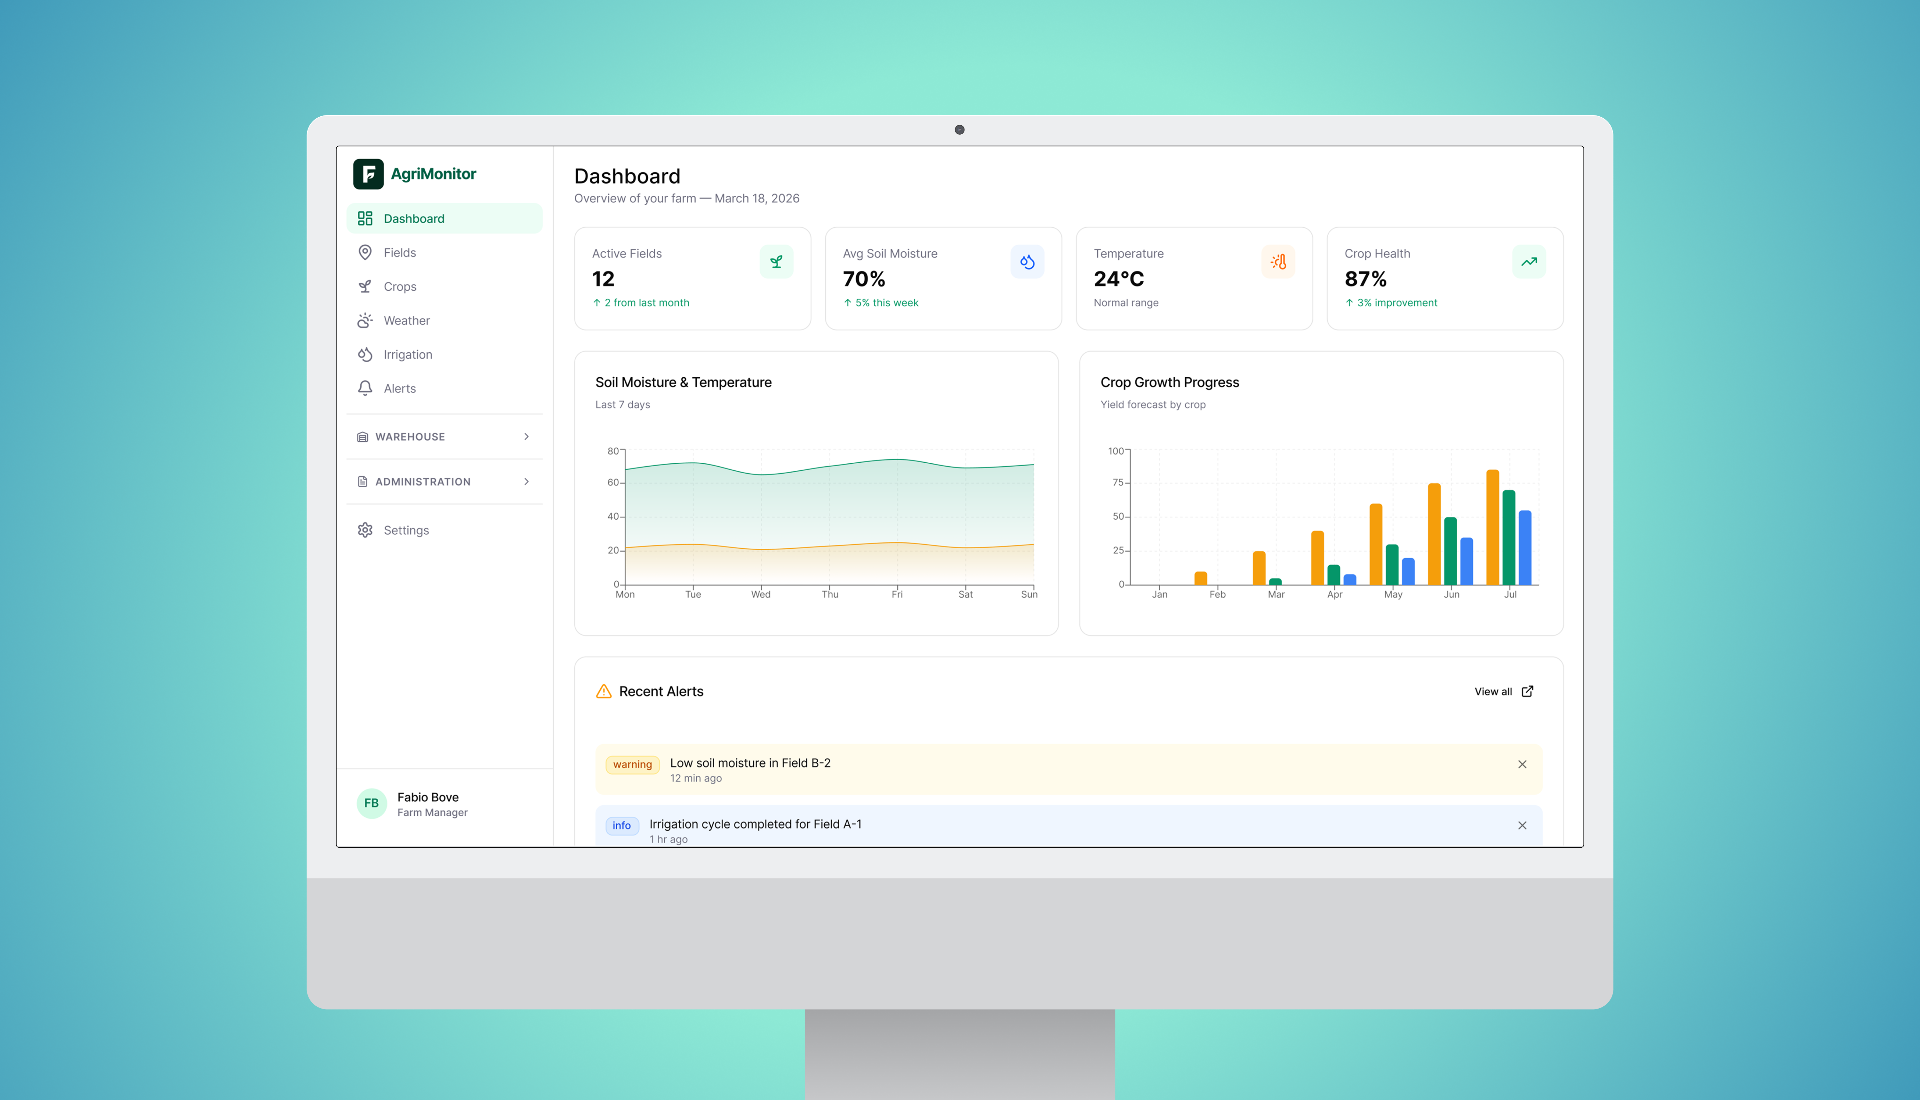The image size is (1920, 1100).
Task: Click the Crops sprout icon in sidebar
Action: click(x=365, y=287)
